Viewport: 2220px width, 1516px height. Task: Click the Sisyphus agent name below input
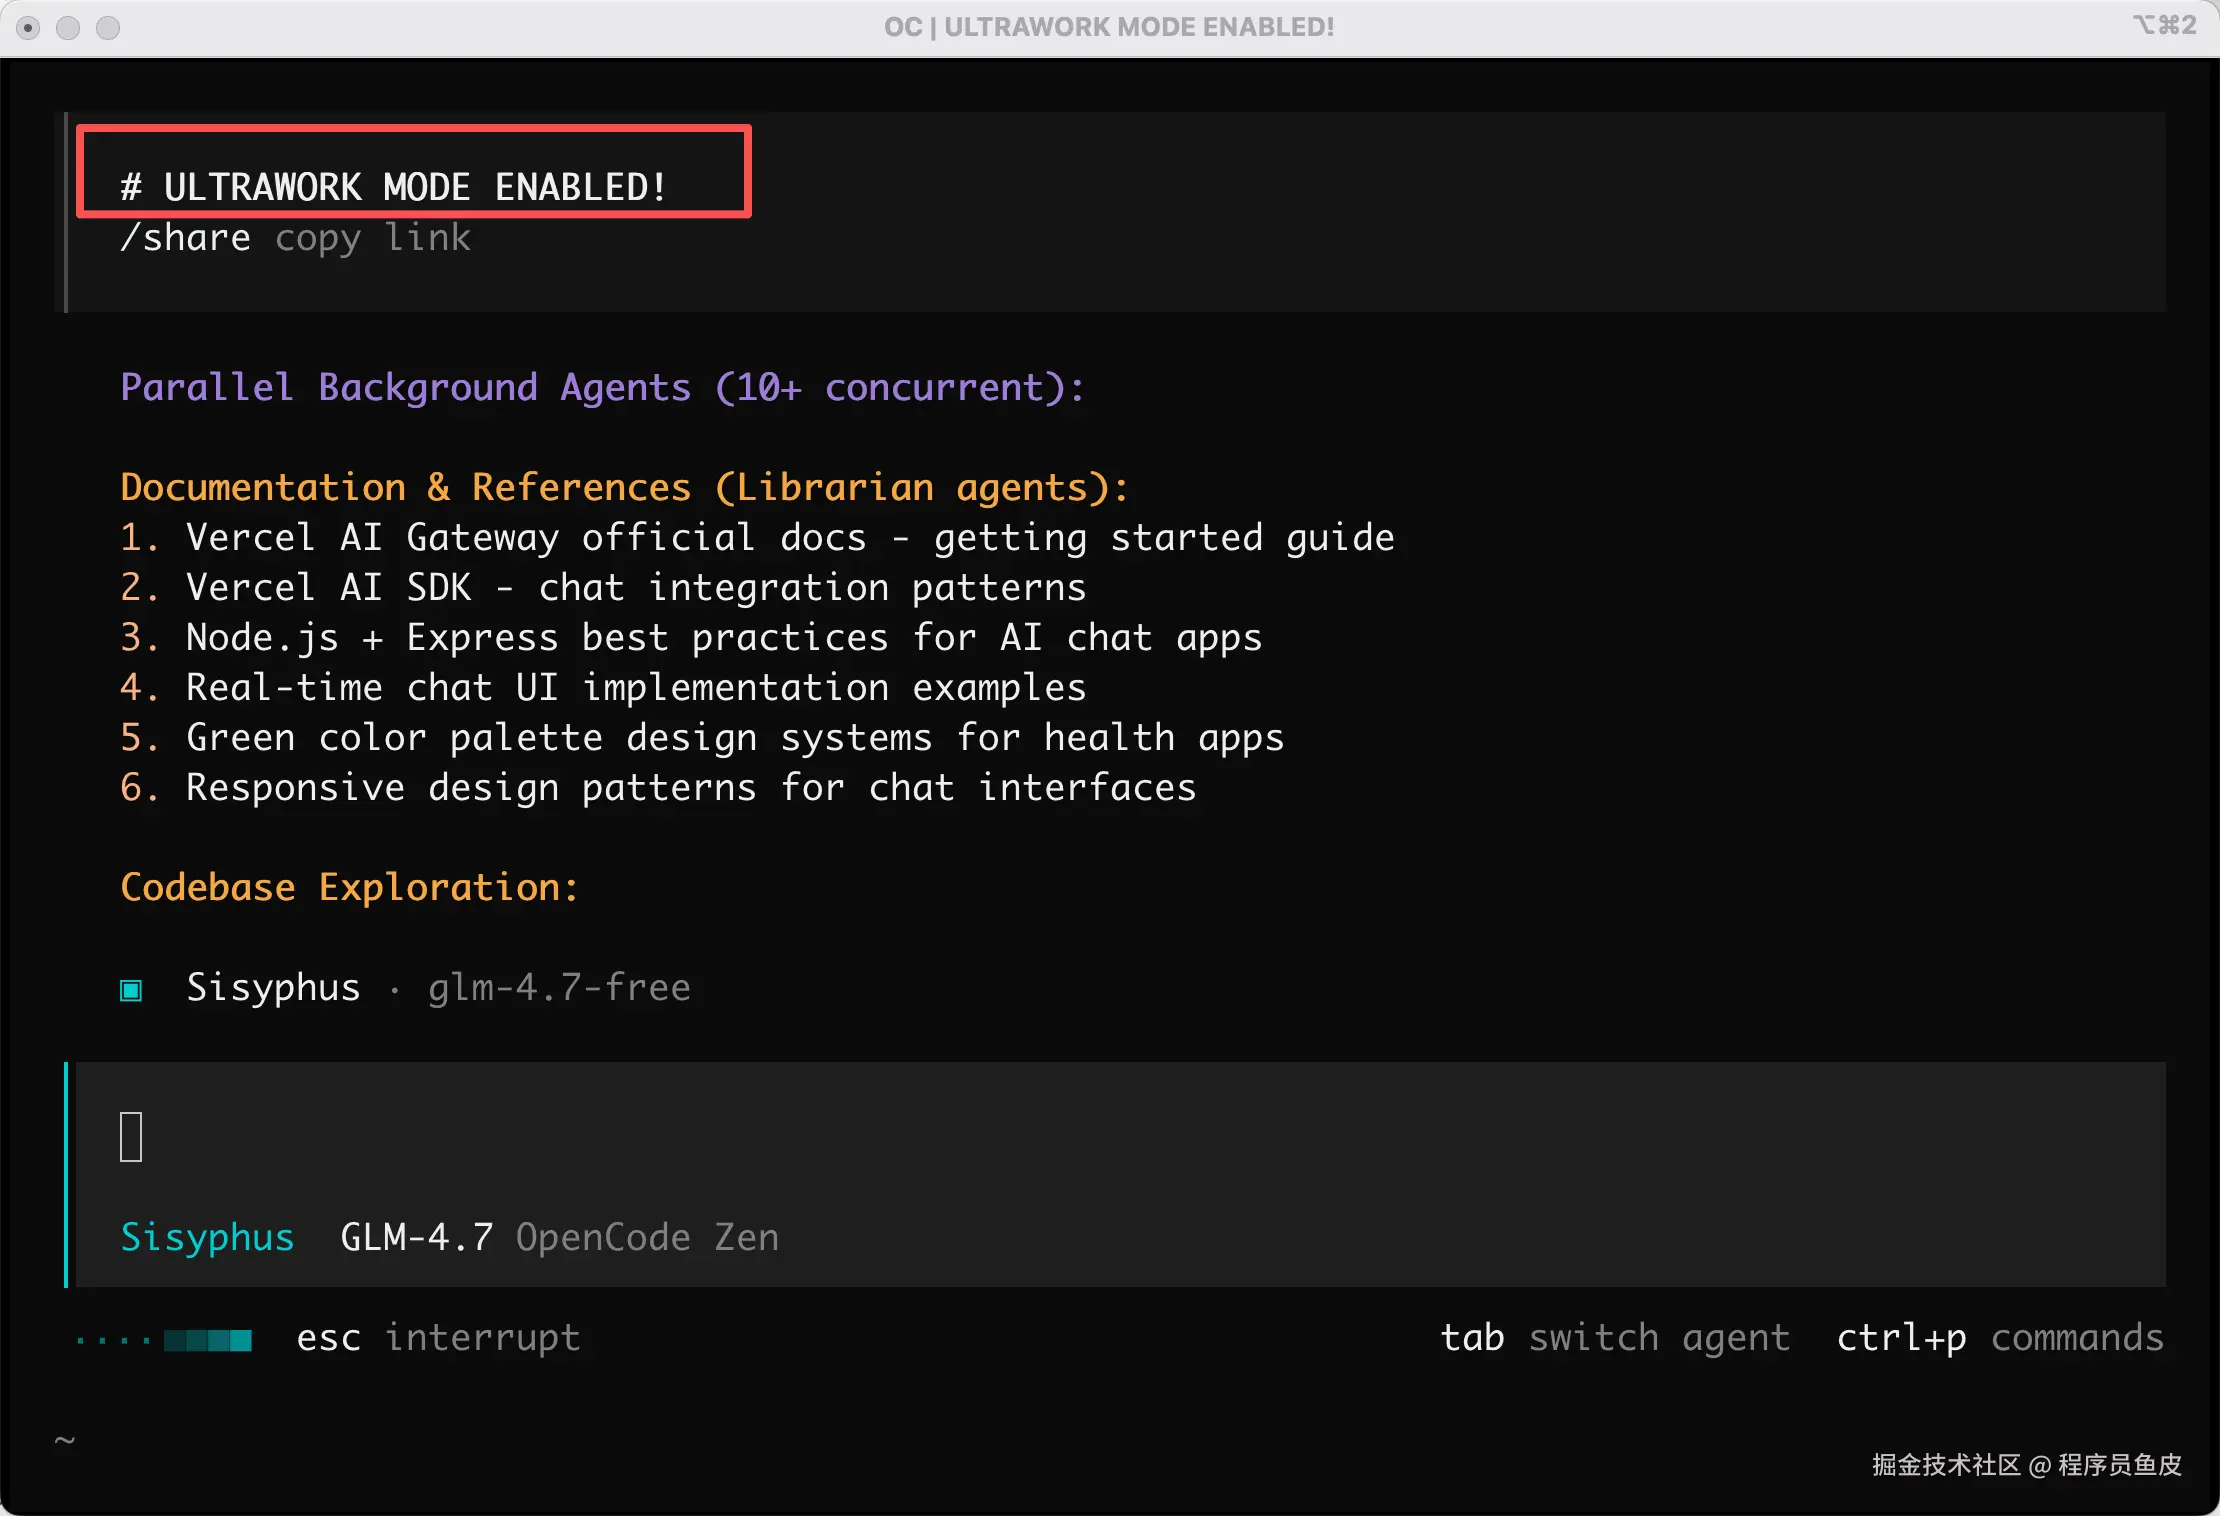click(207, 1238)
